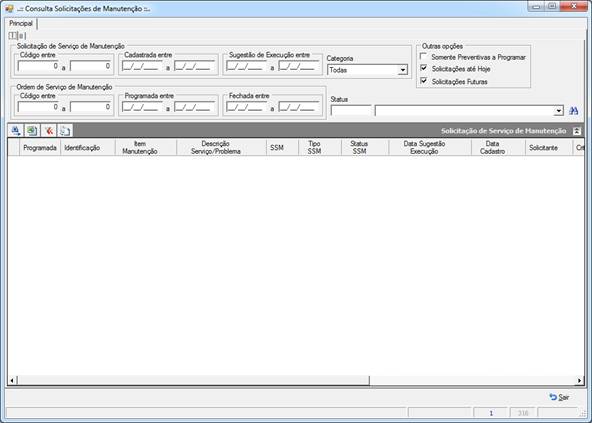Click the Descrição Serviço/Problema column header

[221, 147]
